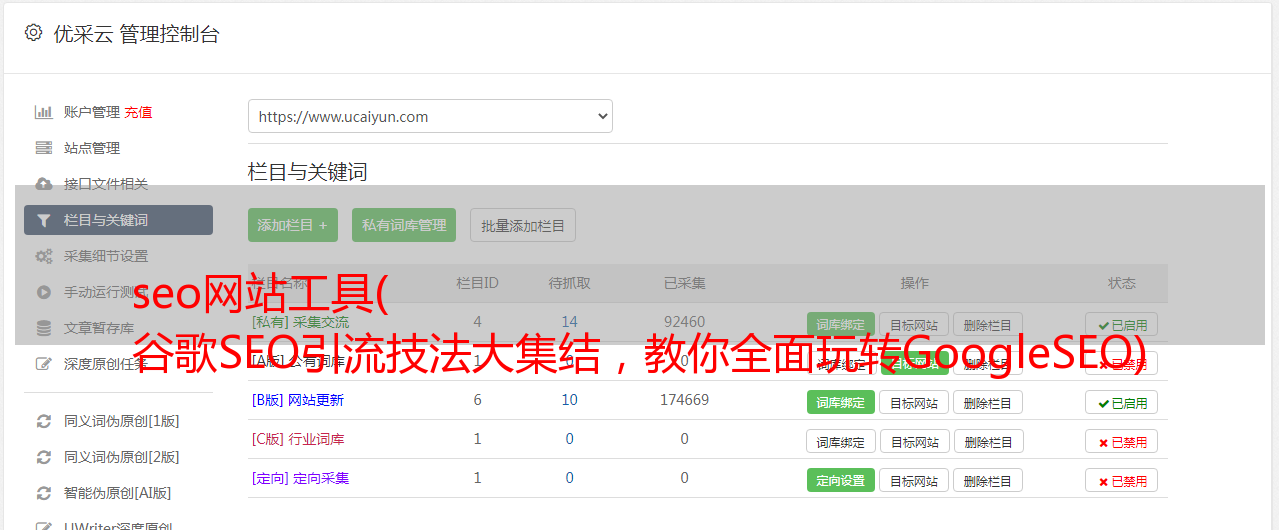Open 同义词伪原创[2版] in the sidebar
The width and height of the screenshot is (1279, 530).
point(122,457)
